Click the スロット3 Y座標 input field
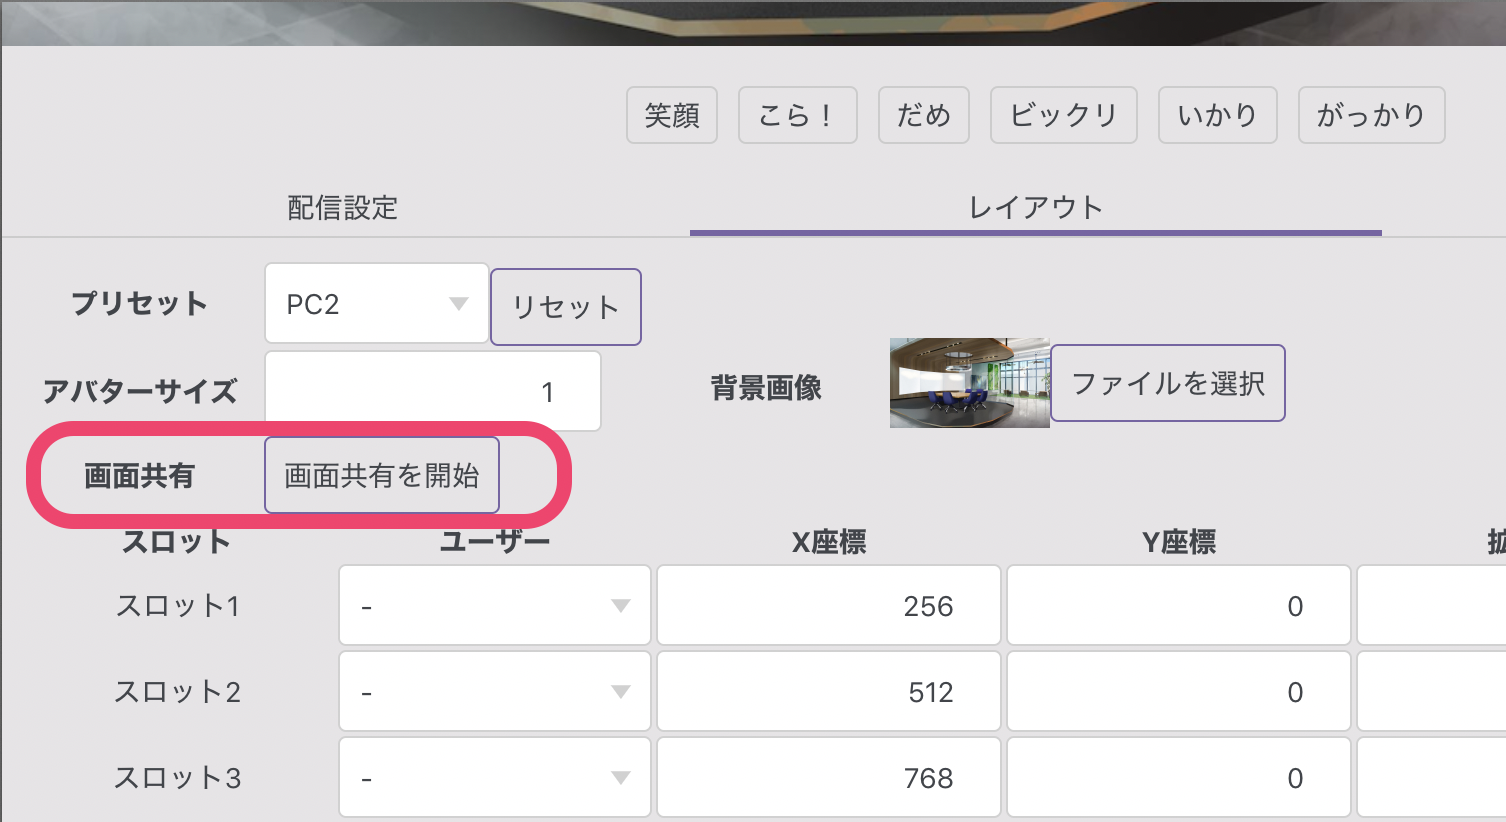This screenshot has width=1506, height=822. (x=1178, y=778)
